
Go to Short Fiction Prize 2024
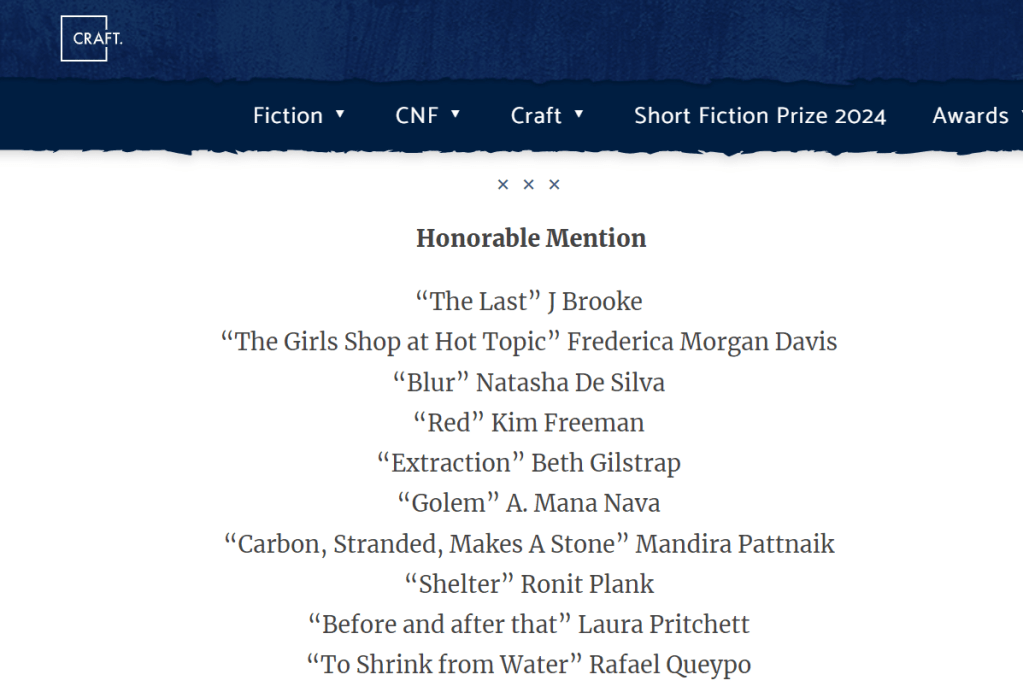click(760, 116)
